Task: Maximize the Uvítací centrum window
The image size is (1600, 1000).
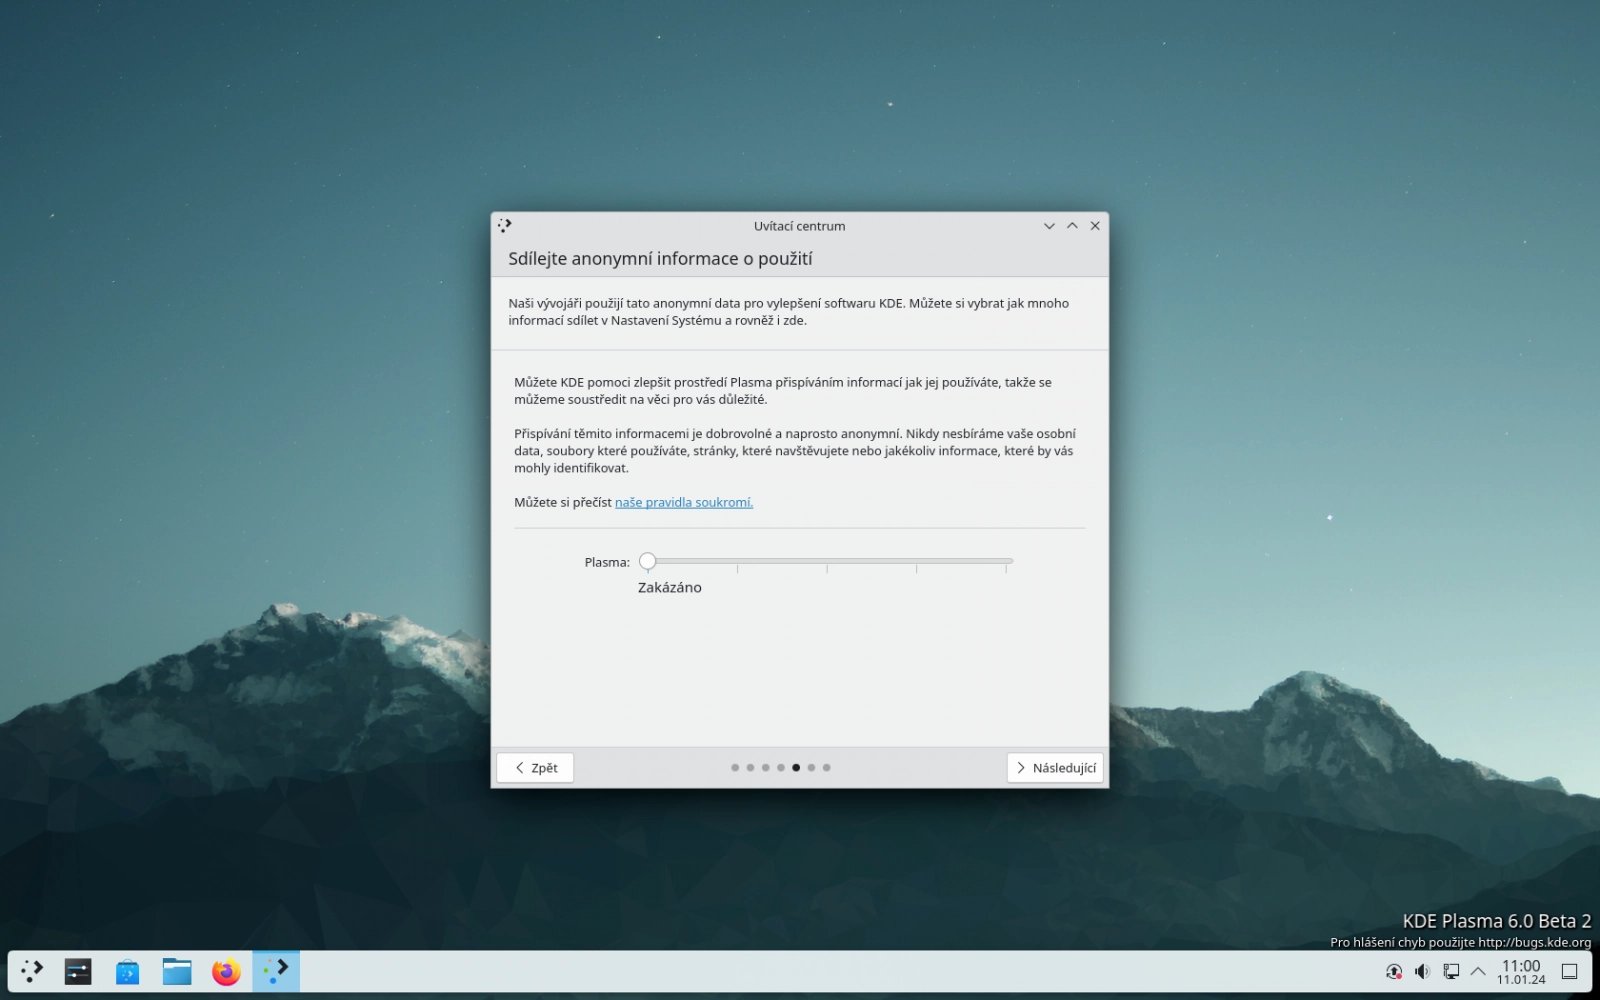Action: tap(1072, 226)
